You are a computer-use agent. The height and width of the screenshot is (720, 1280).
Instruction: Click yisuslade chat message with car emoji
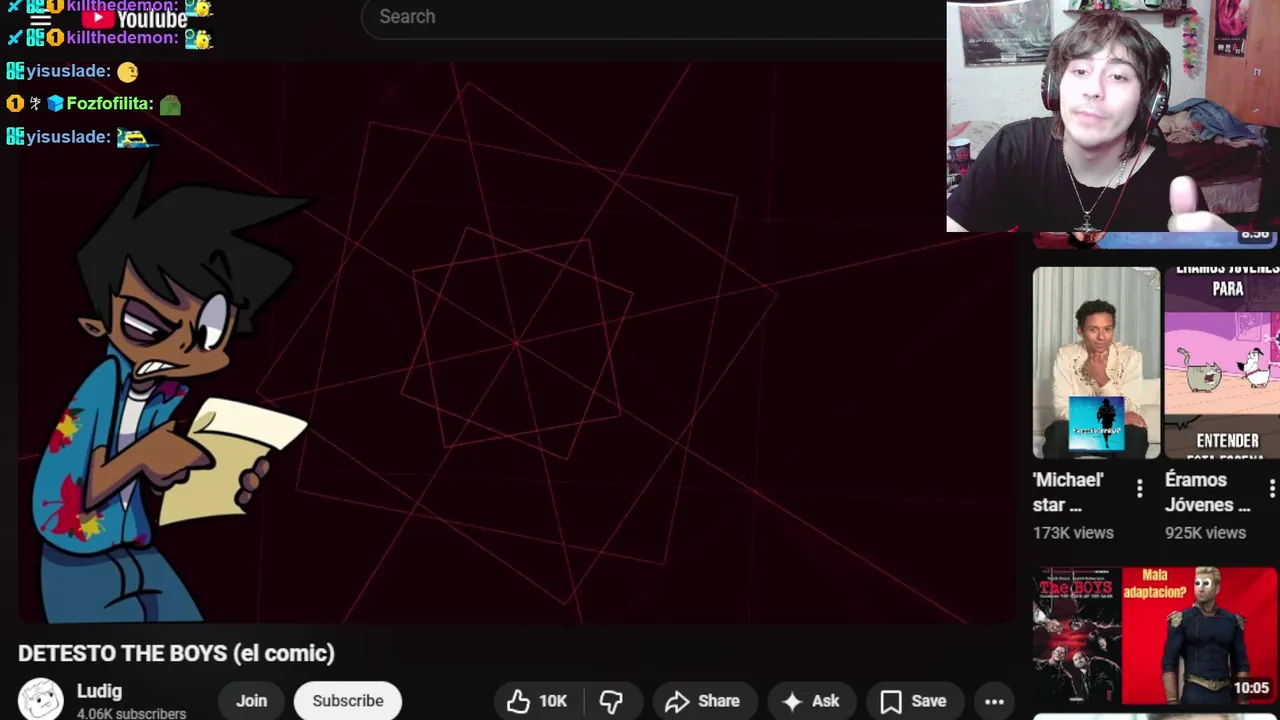[x=82, y=137]
